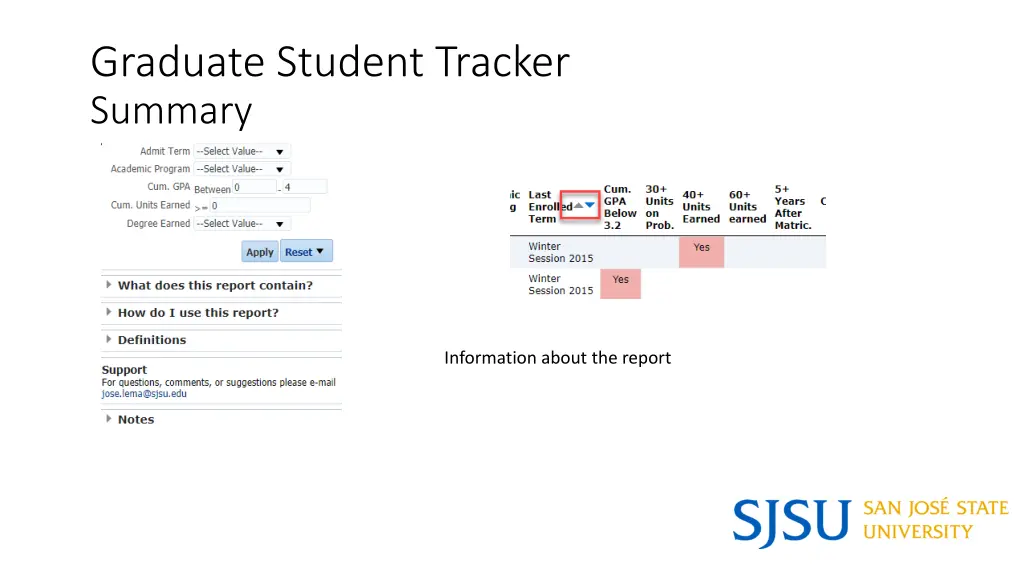
Task: Click the Reset button
Action: 306,251
